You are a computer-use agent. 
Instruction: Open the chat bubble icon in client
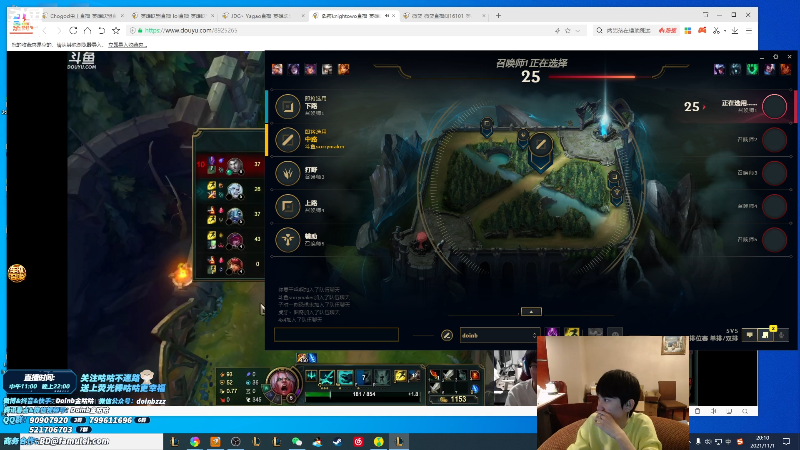(x=749, y=335)
